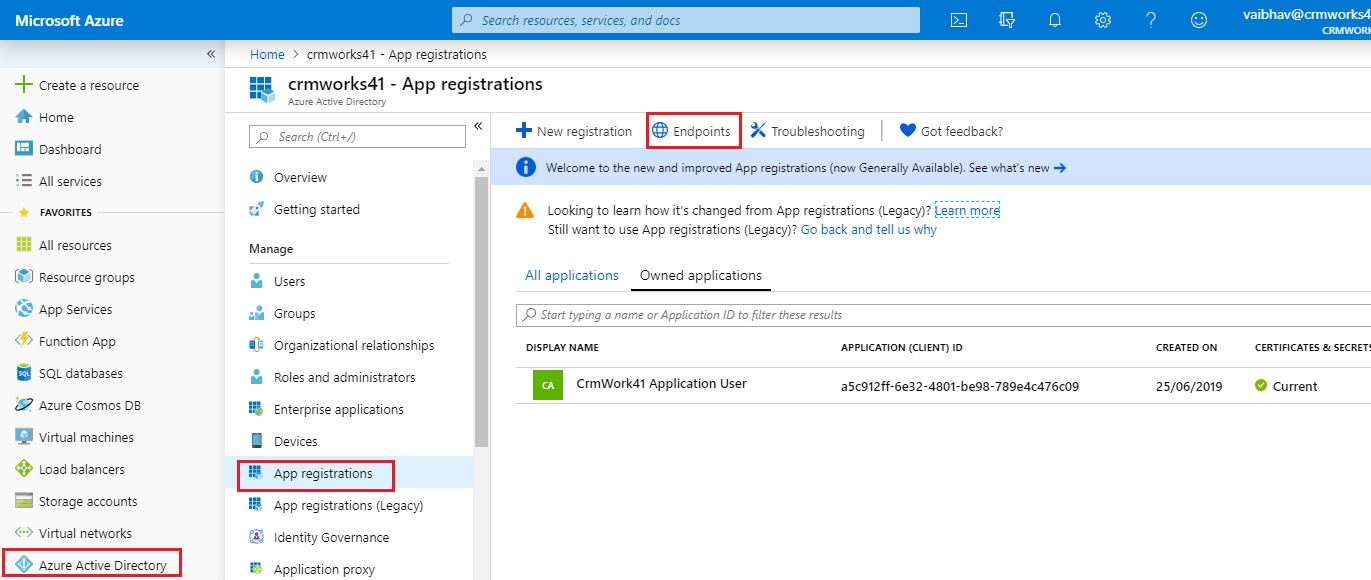
Task: Click the Home breadcrumb link
Action: (x=267, y=54)
